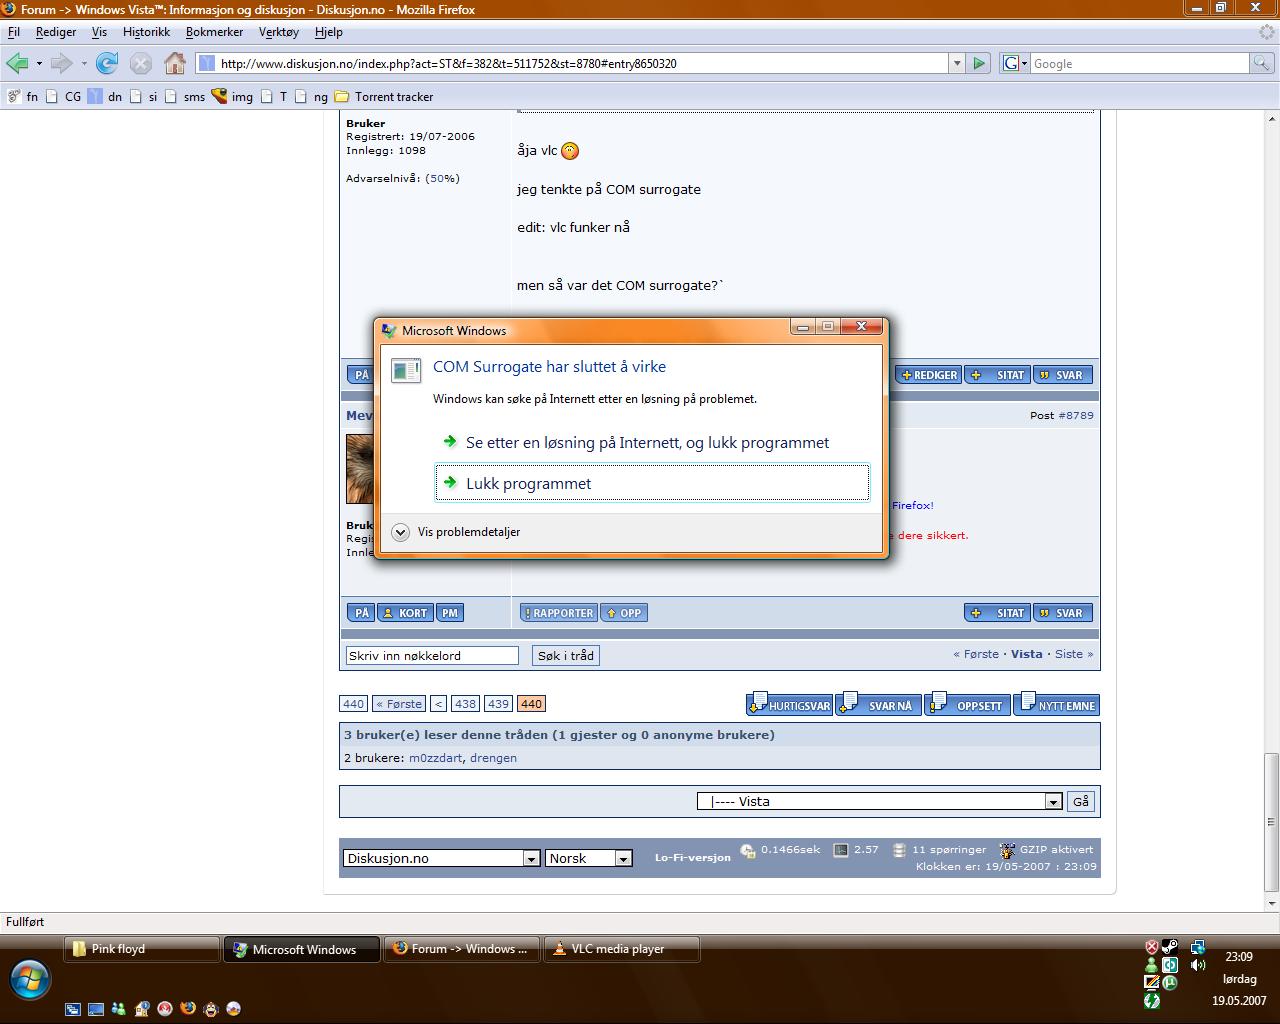
Task: Click the teal TeamSpeak-like tray icon
Action: [x=1170, y=965]
